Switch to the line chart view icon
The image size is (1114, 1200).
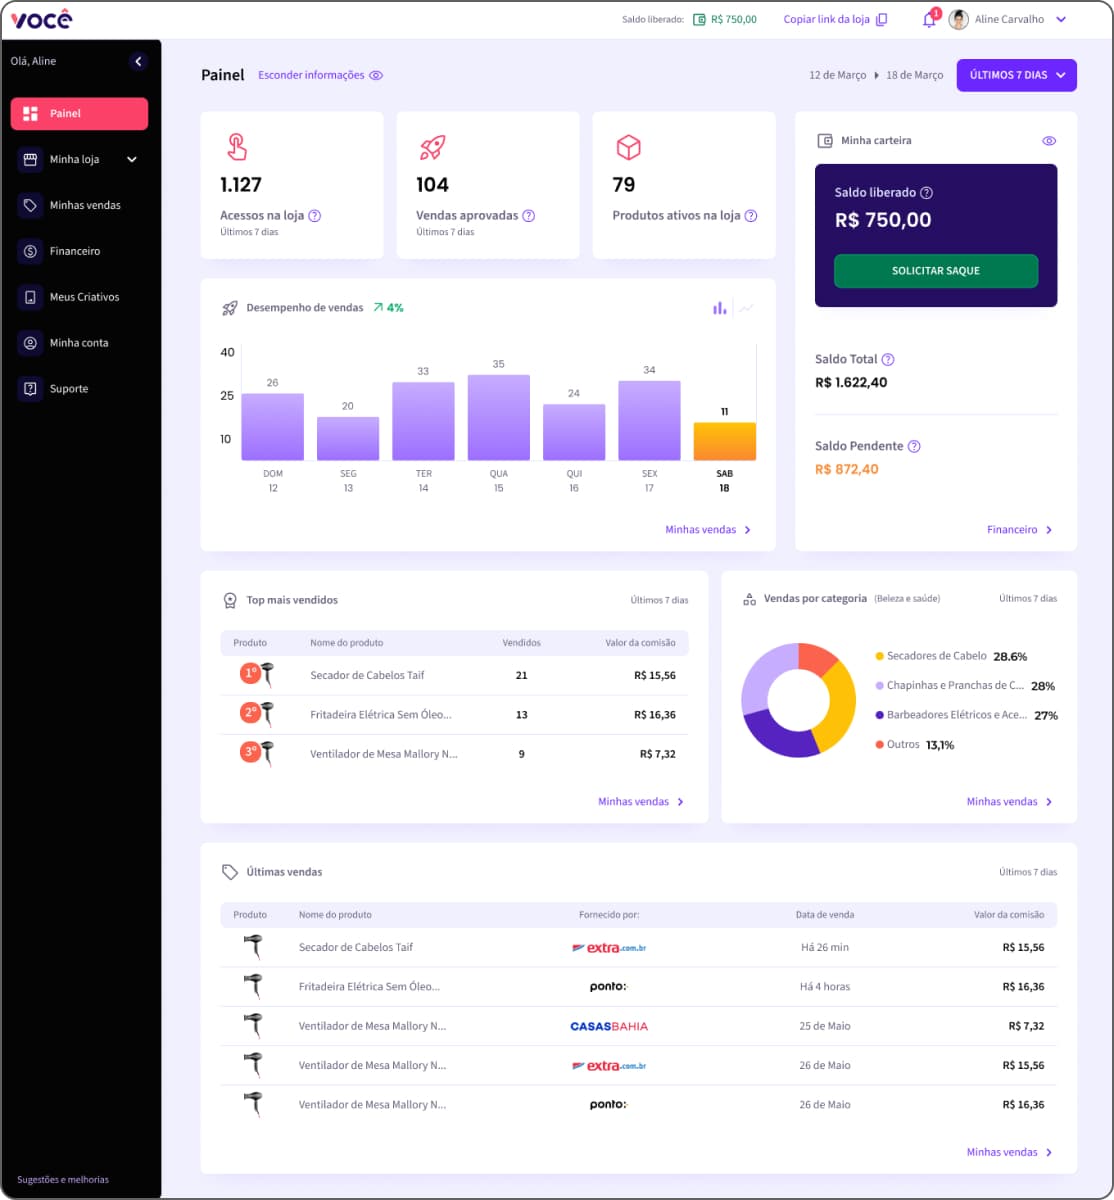[746, 308]
